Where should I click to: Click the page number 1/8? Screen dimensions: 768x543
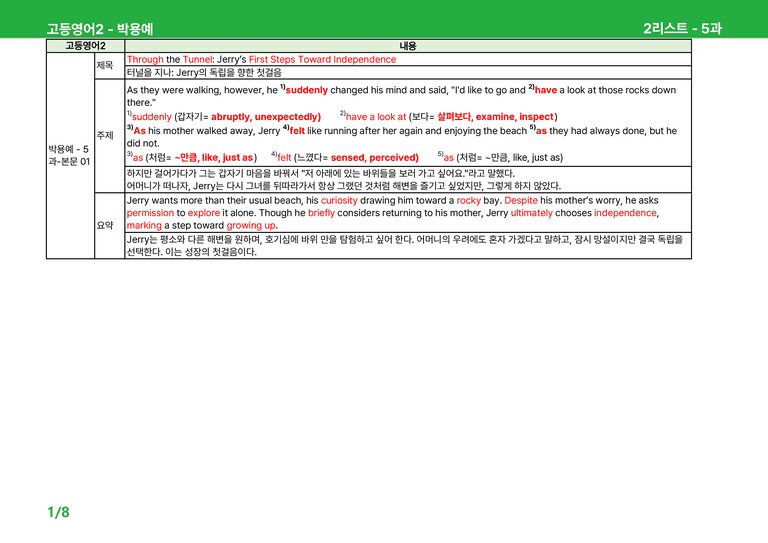click(x=58, y=512)
